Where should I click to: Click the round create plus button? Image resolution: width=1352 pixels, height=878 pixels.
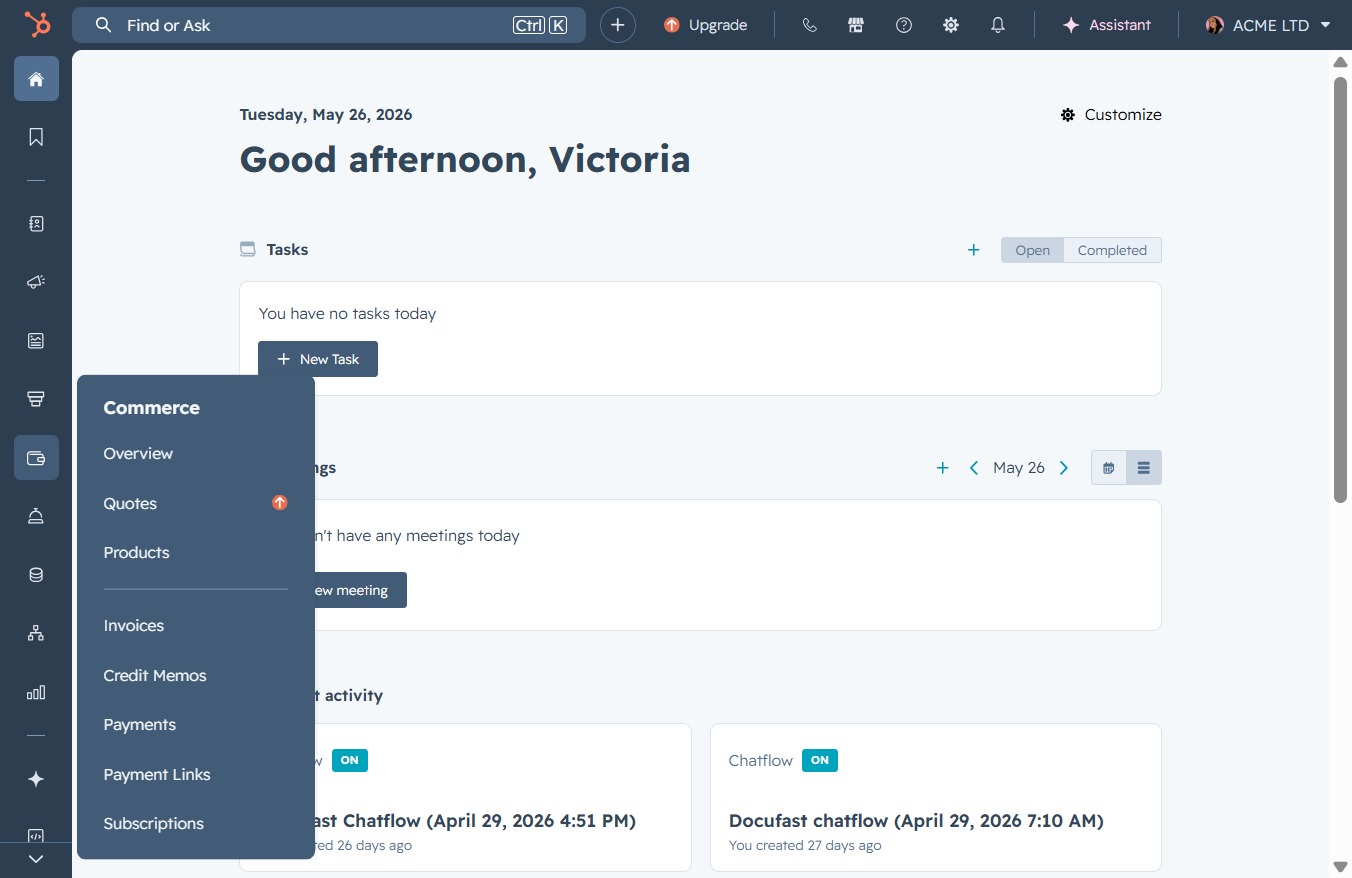[x=618, y=25]
